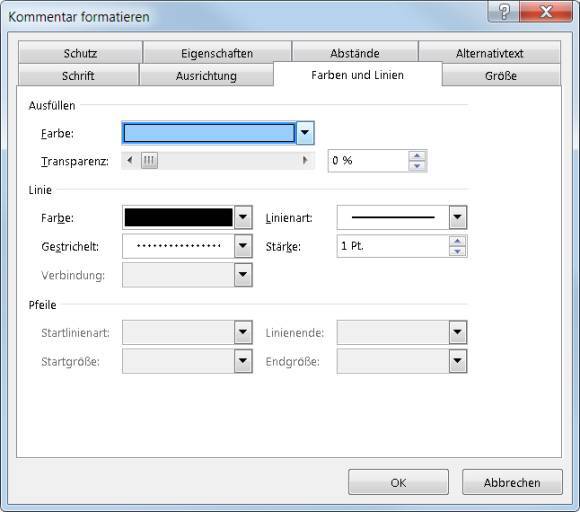Click the Abbrechen button
The width and height of the screenshot is (580, 512).
coord(512,482)
